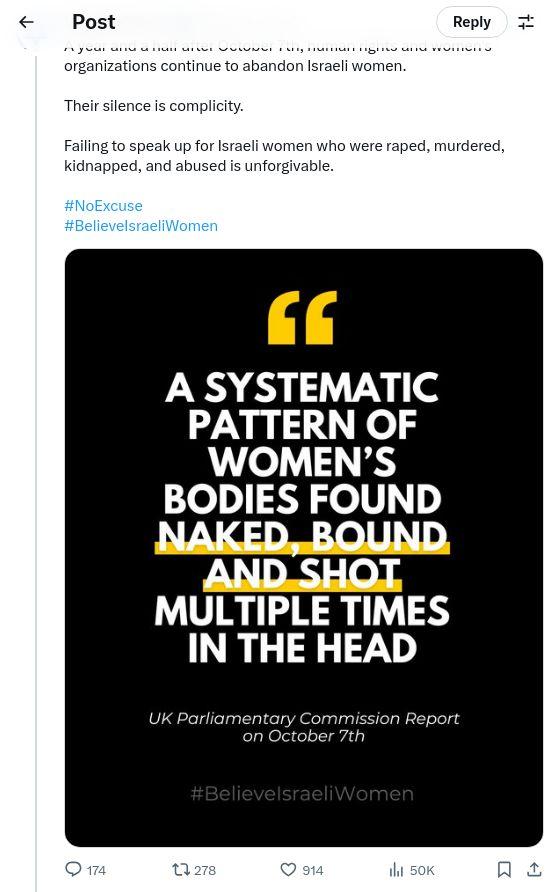Click the 914 likes count
The height and width of the screenshot is (892, 560).
tap(313, 870)
